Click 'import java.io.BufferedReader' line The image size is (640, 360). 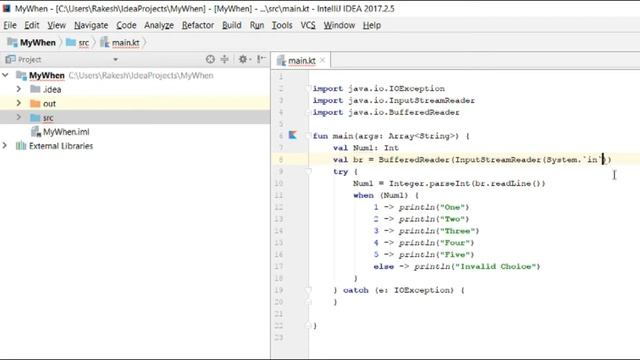tap(386, 112)
